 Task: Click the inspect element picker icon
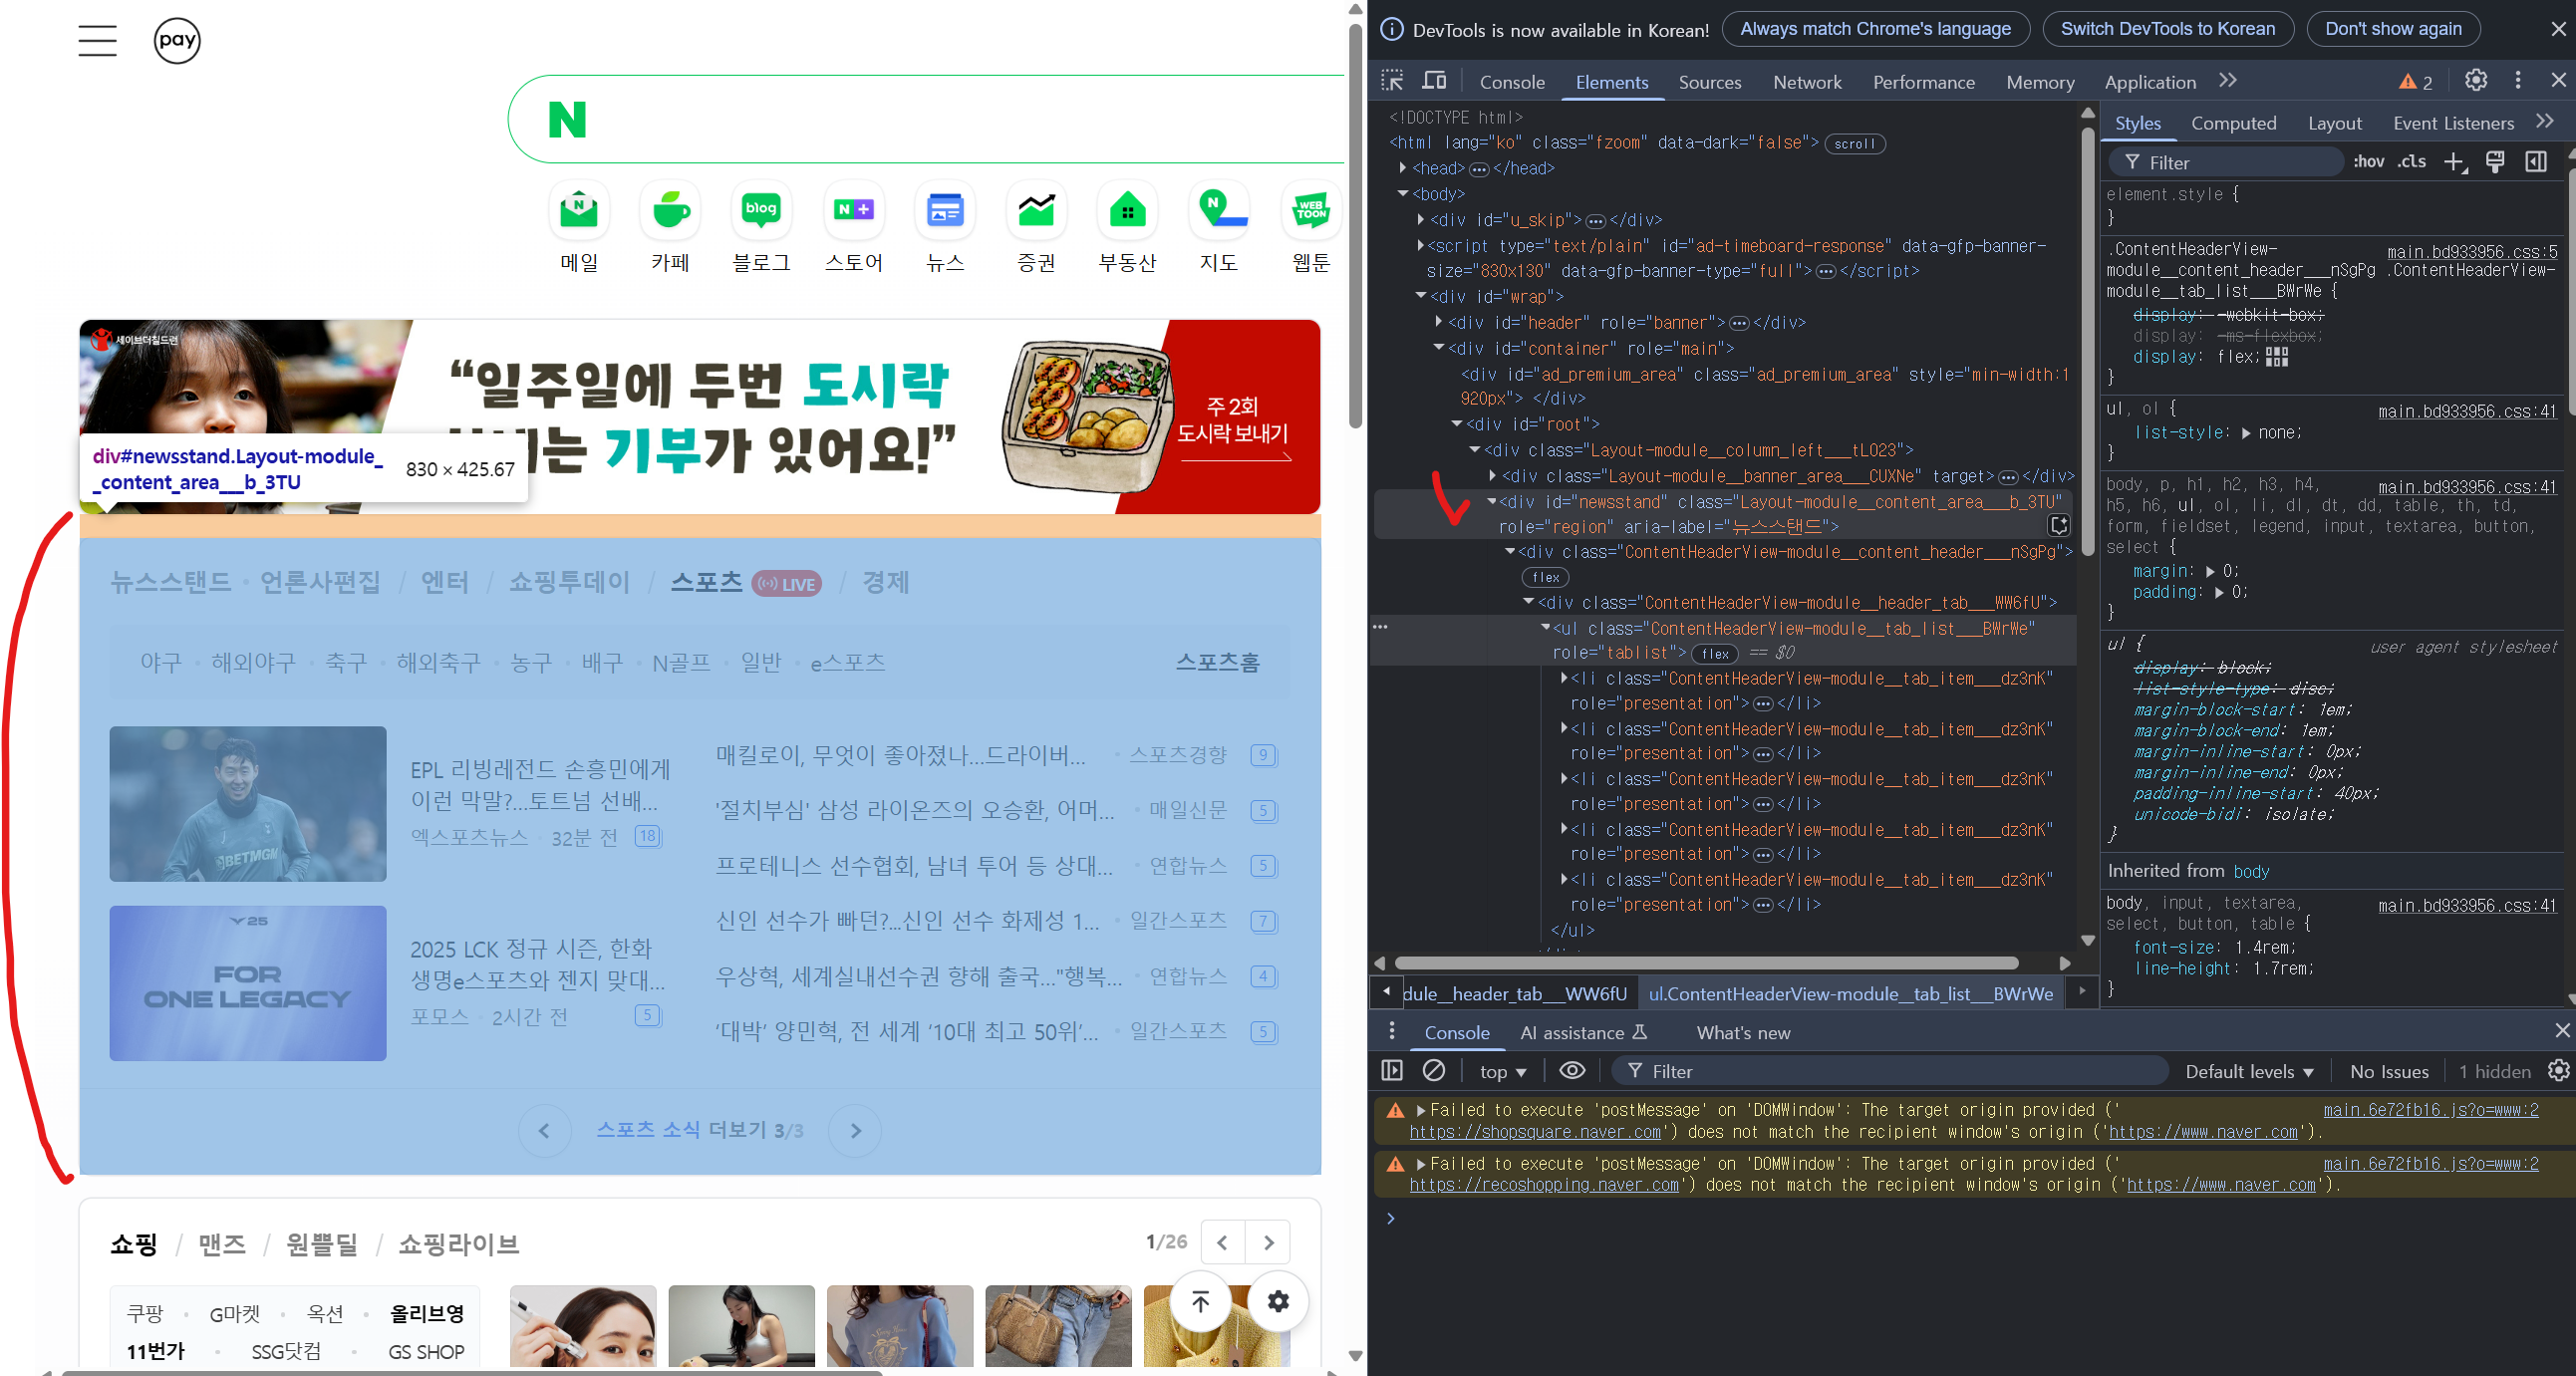point(1392,81)
